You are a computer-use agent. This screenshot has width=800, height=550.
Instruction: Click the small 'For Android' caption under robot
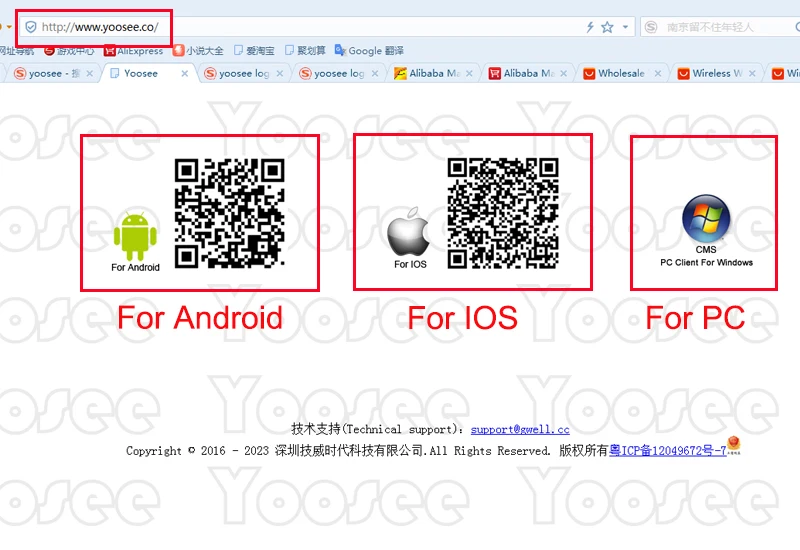pyautogui.click(x=135, y=267)
